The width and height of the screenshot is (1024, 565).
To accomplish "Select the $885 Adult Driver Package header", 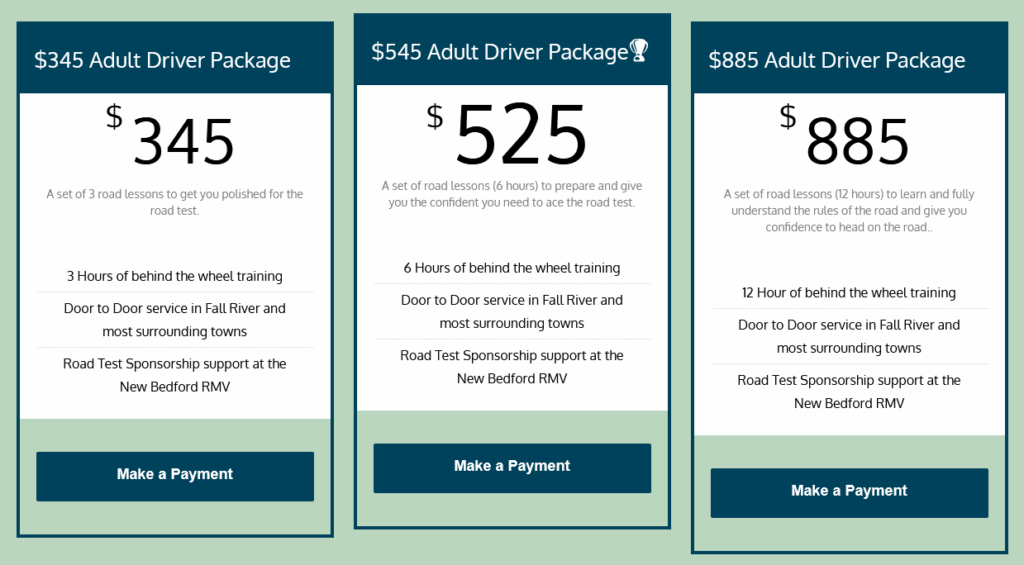I will click(837, 60).
